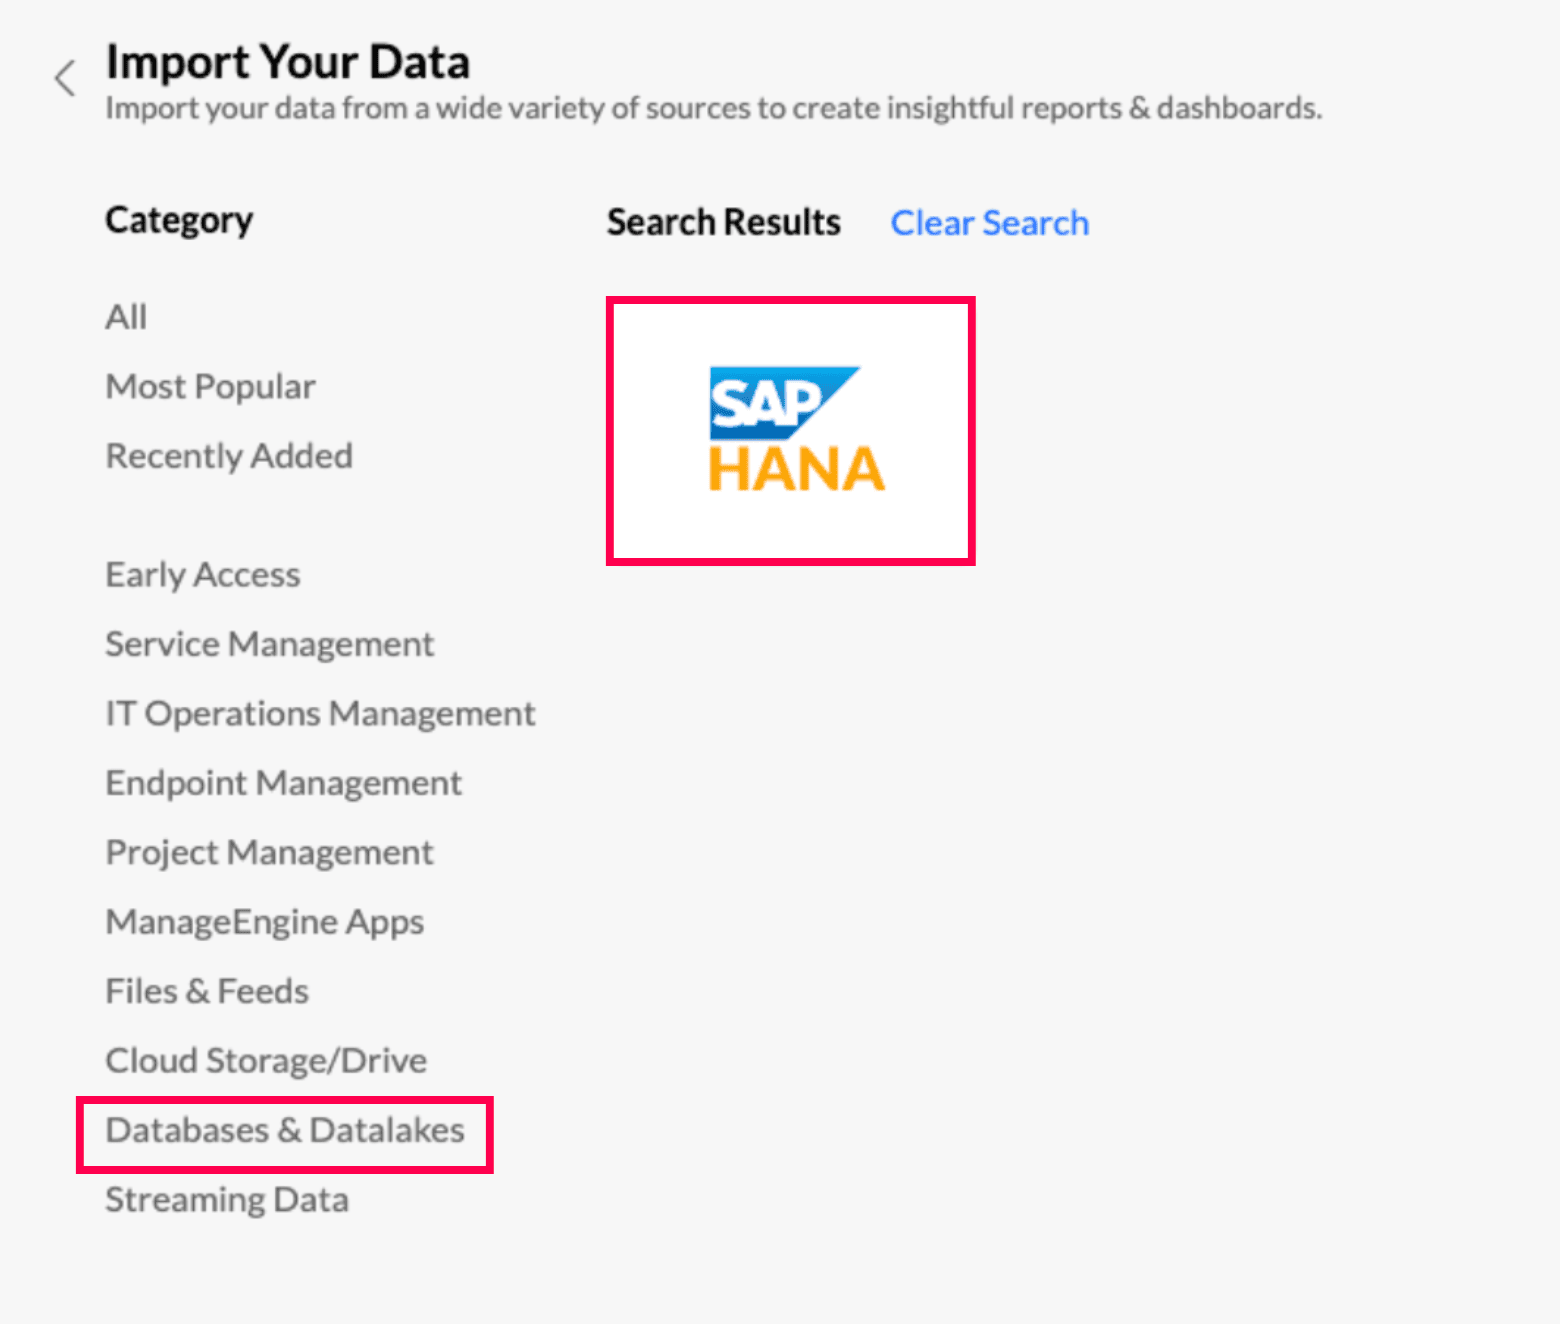Click the Category heading

coord(180,220)
